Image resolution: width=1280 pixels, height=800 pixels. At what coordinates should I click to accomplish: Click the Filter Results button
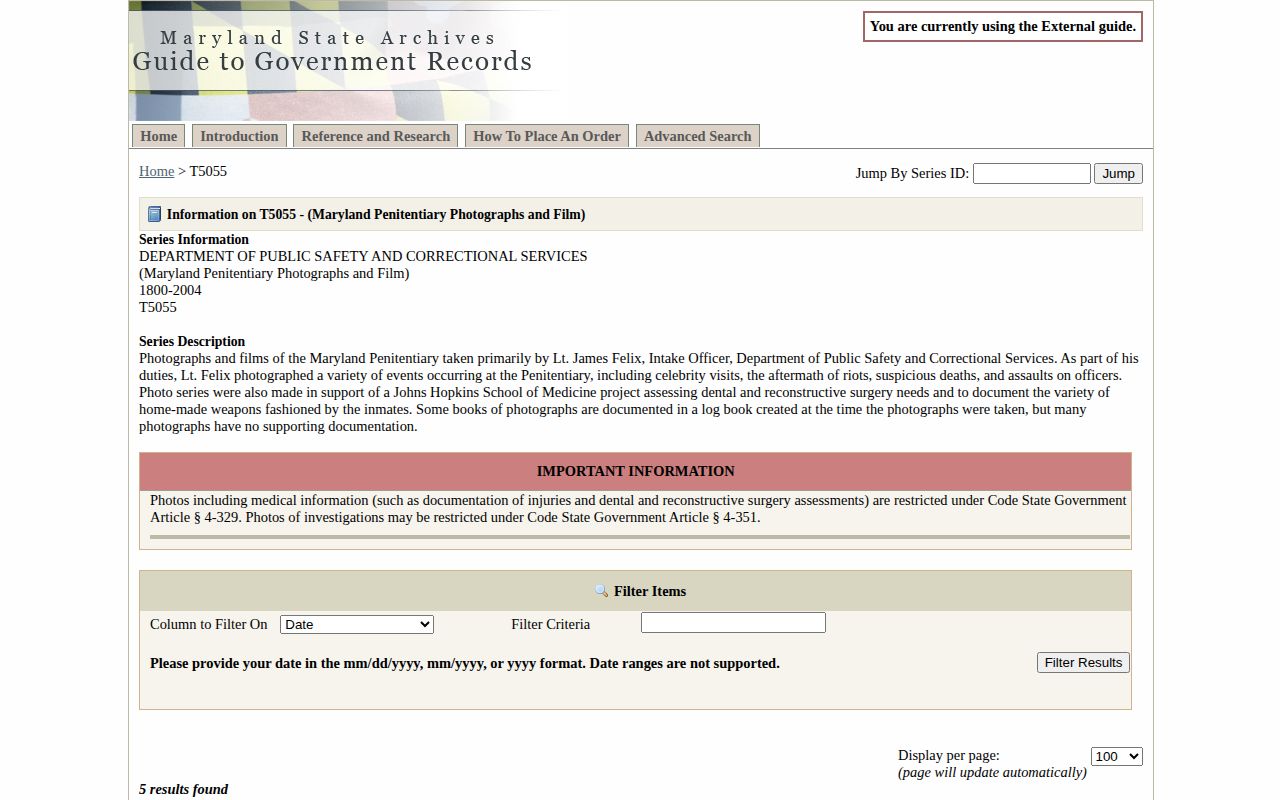click(1083, 662)
